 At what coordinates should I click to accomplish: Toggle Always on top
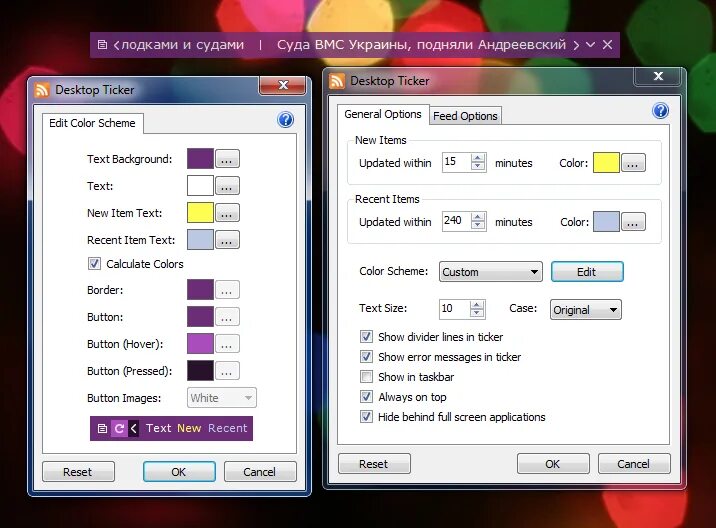(x=366, y=396)
